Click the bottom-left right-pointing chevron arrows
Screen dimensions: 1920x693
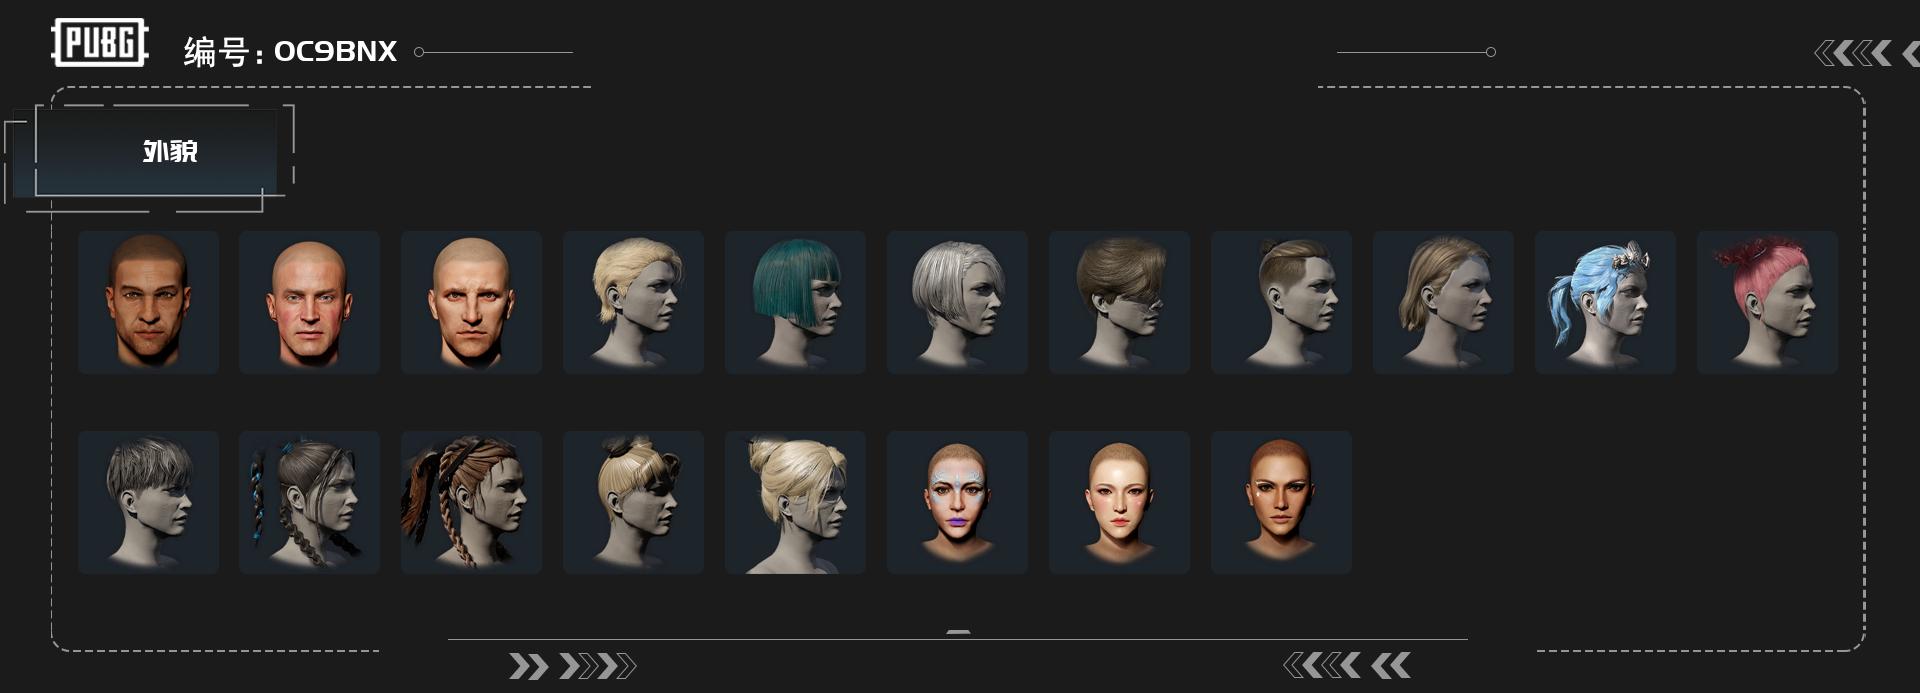(x=572, y=666)
